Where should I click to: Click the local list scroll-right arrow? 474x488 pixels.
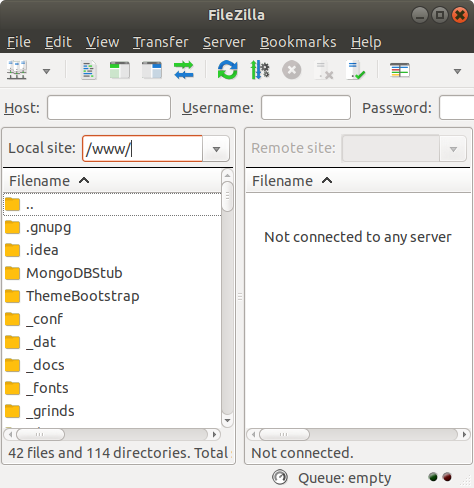(x=214, y=434)
